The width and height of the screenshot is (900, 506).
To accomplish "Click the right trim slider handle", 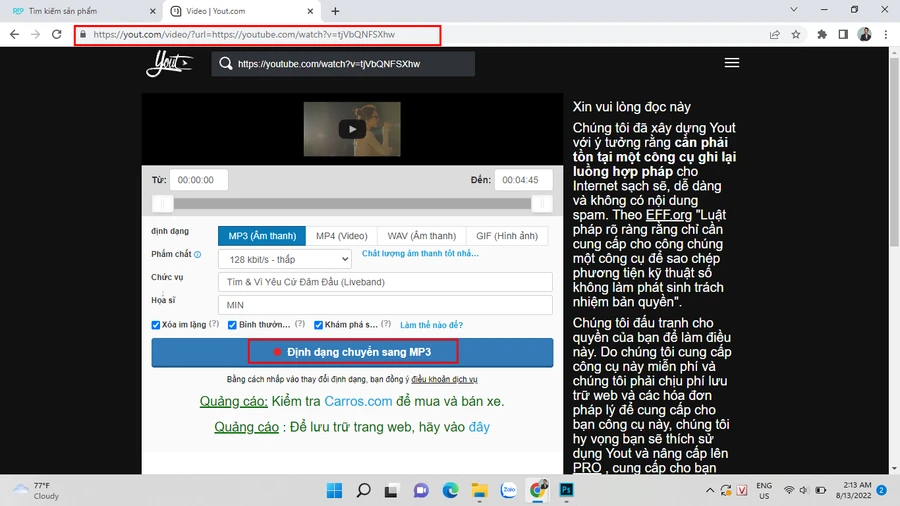I will click(542, 204).
